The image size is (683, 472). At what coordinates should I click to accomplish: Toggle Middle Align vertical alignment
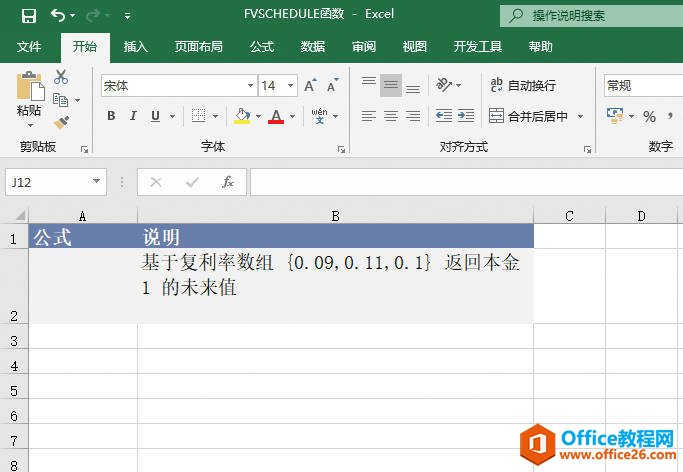pos(391,85)
